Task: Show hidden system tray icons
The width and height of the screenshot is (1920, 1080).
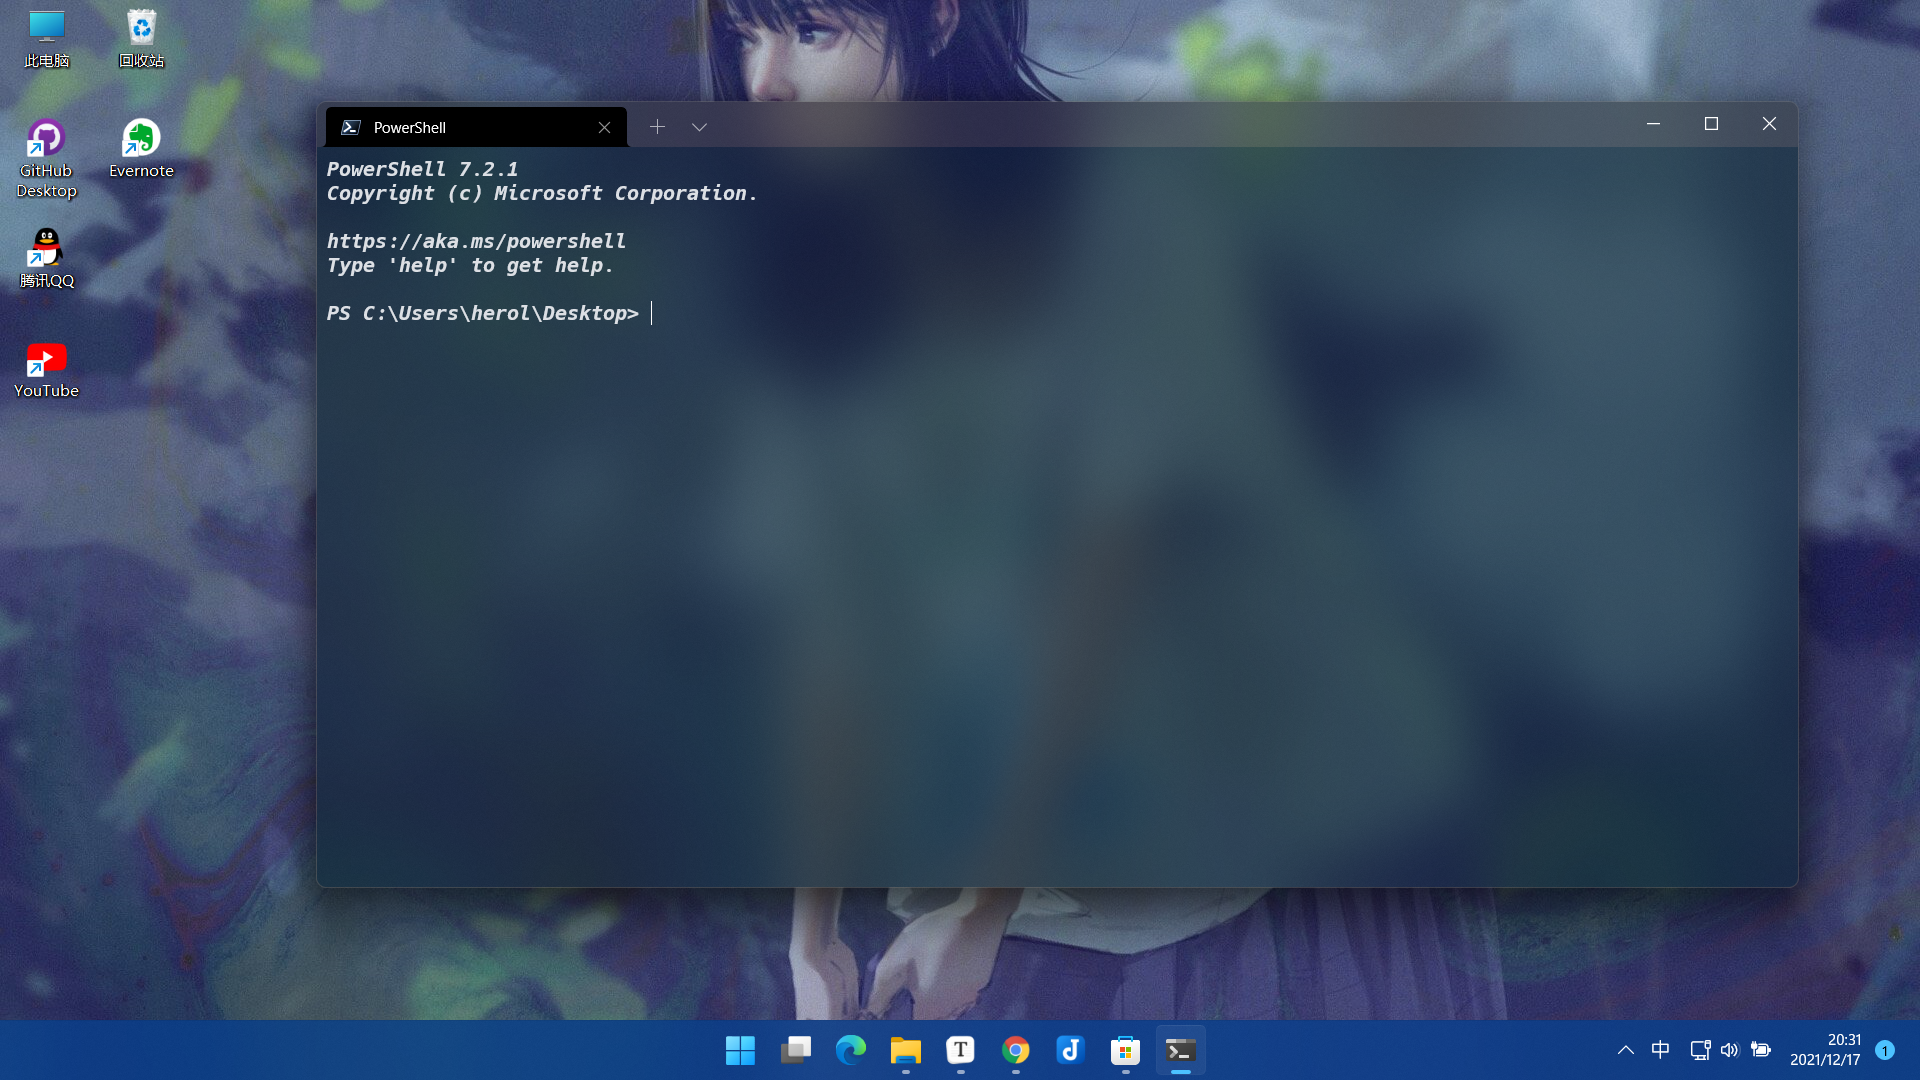Action: click(x=1625, y=1050)
